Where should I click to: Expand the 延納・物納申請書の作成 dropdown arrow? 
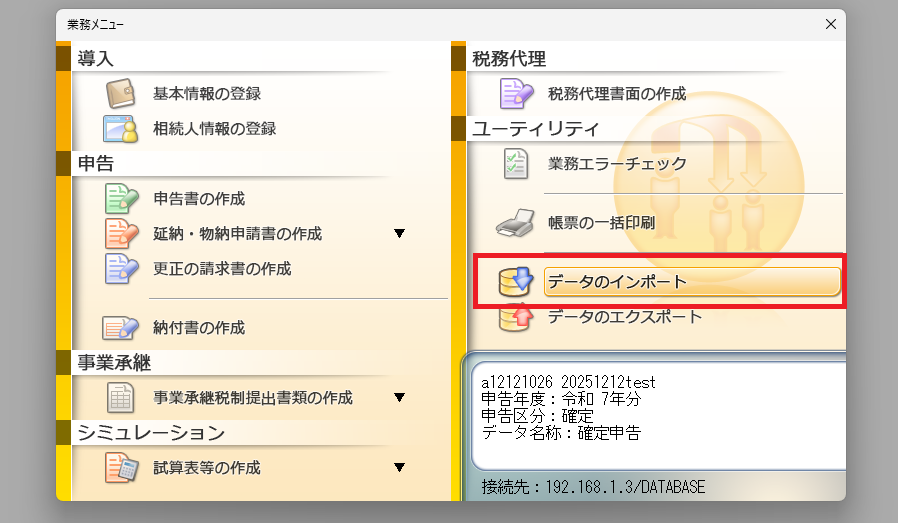(x=400, y=234)
